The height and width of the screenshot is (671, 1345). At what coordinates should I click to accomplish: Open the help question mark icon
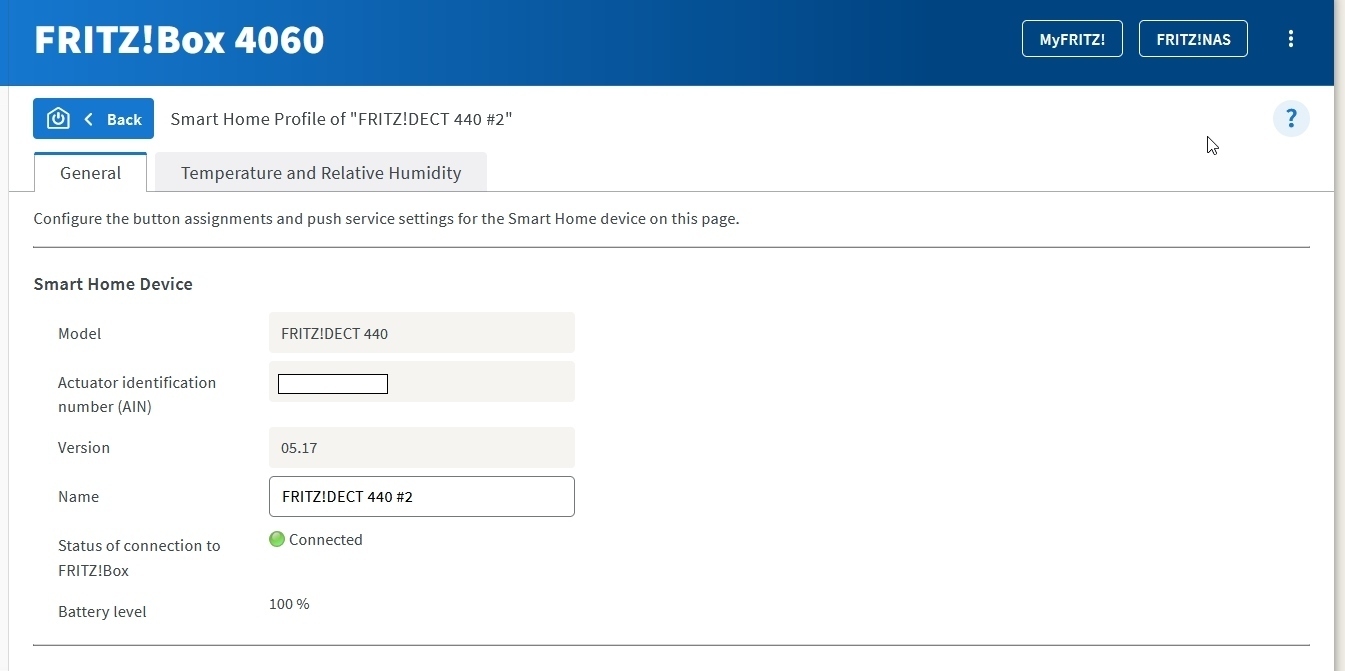[1291, 119]
